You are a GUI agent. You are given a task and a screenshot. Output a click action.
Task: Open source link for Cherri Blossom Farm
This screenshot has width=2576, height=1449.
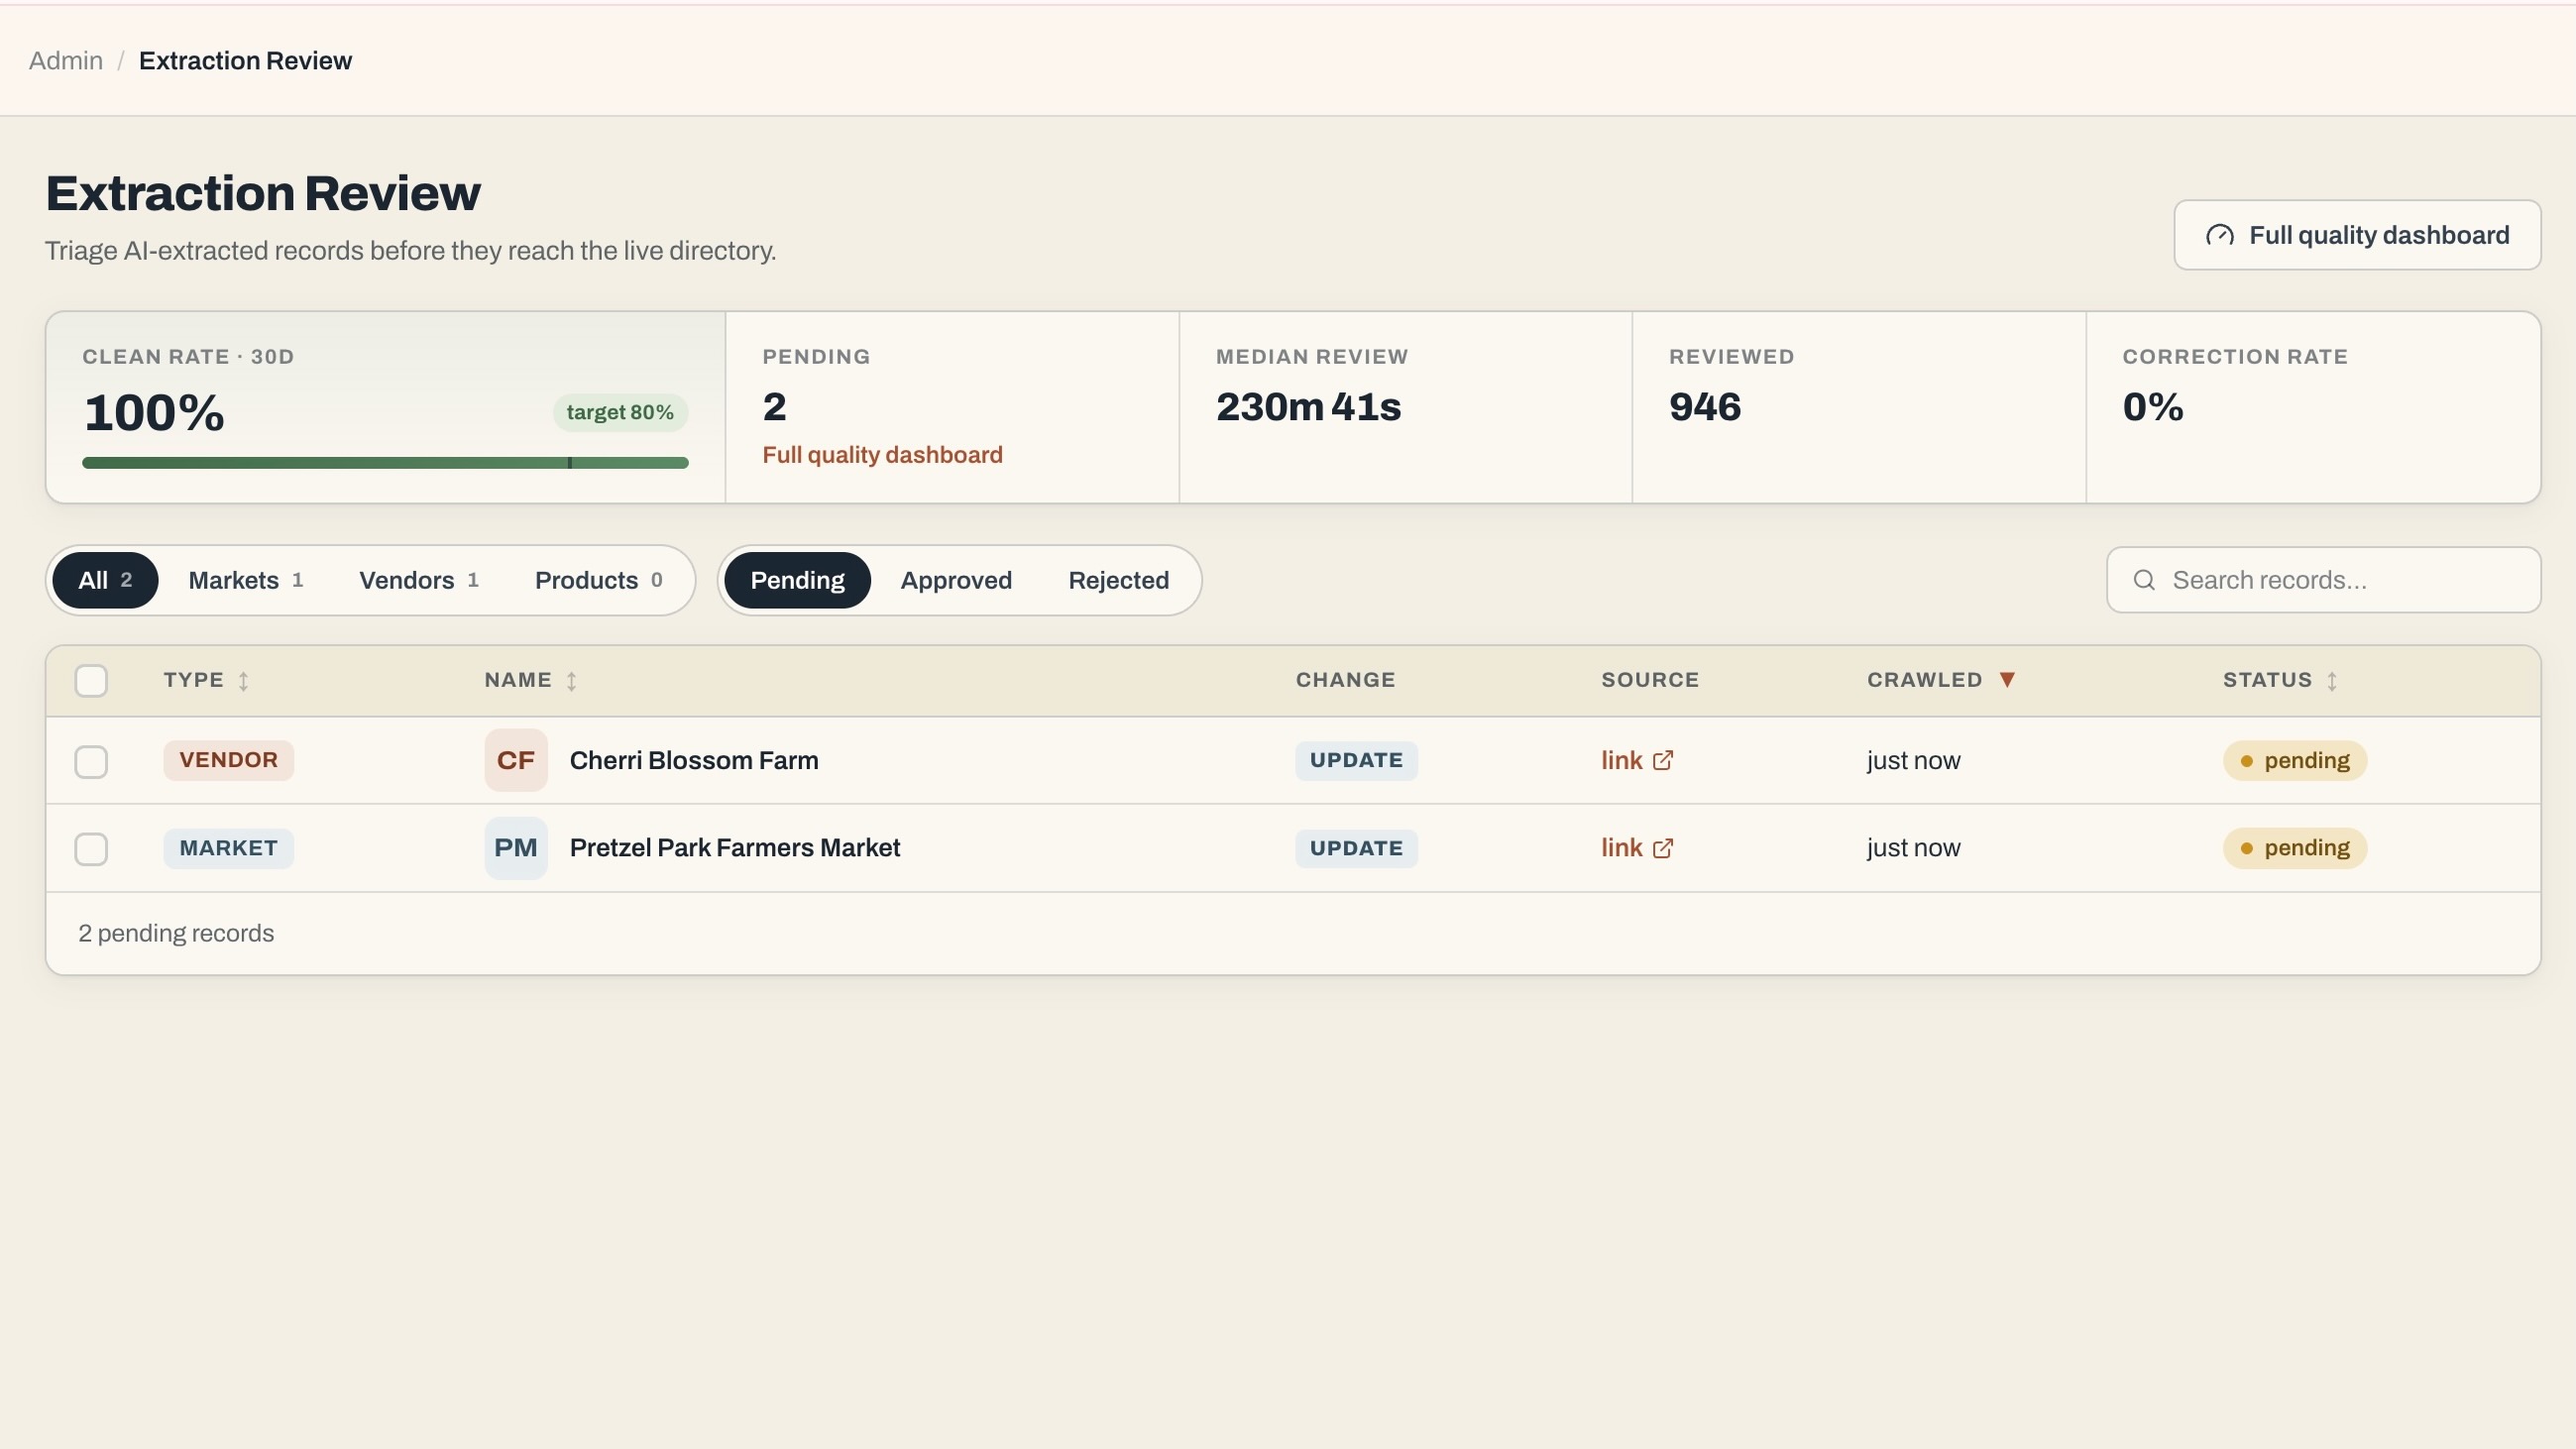pos(1637,761)
